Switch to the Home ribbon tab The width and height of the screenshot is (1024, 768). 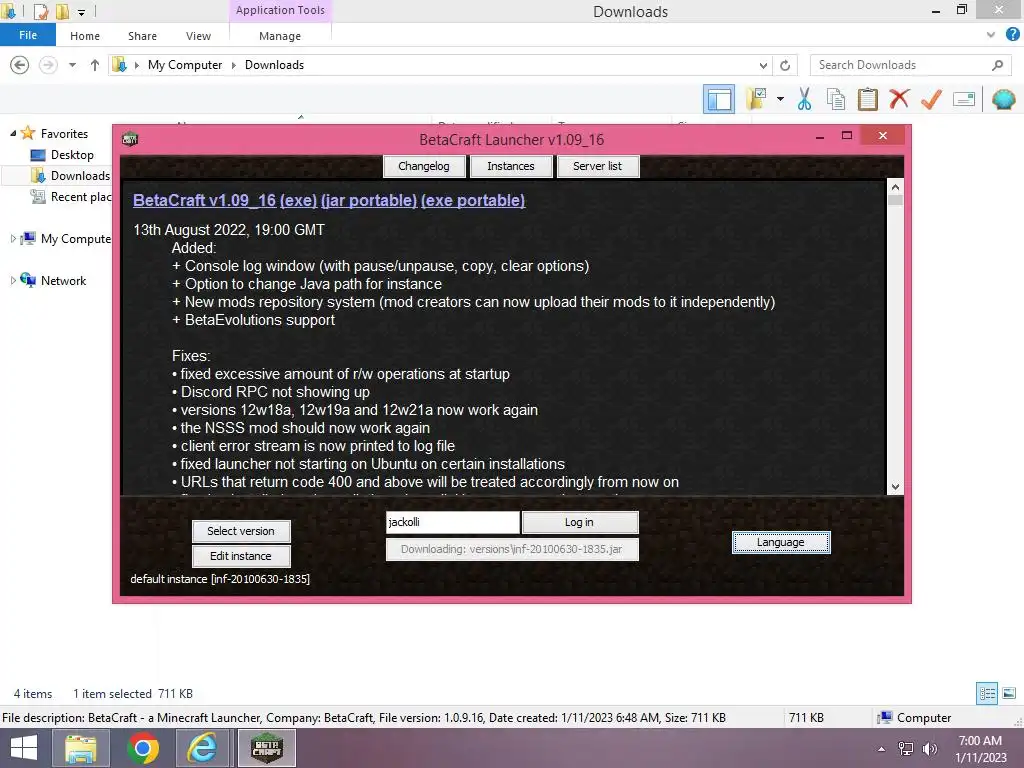tap(85, 36)
